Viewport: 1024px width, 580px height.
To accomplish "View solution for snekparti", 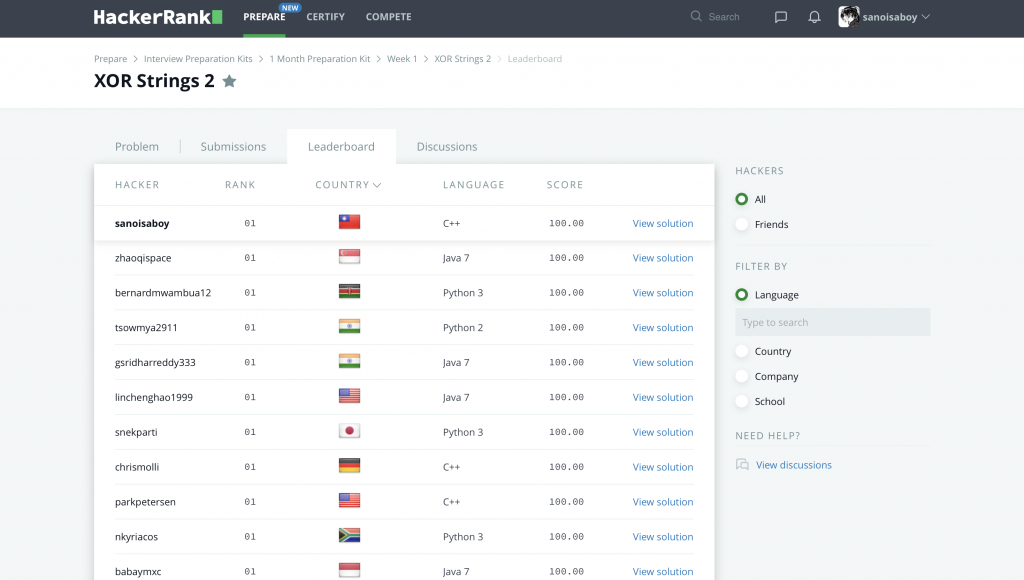I will [663, 432].
